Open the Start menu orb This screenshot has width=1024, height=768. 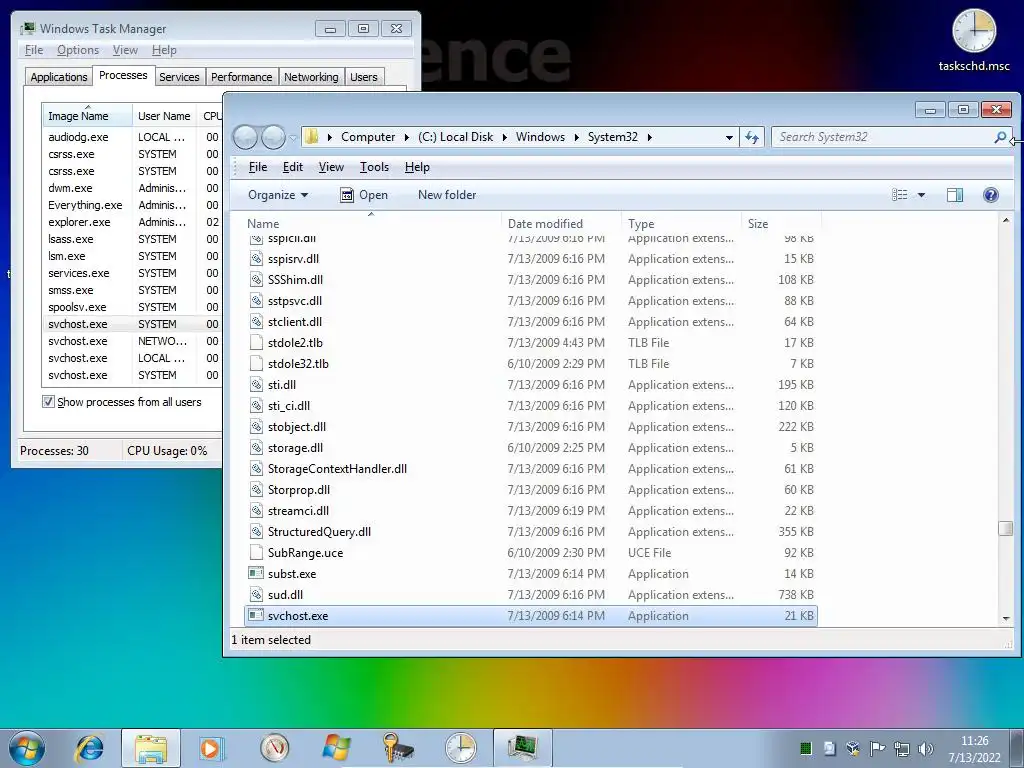27,748
